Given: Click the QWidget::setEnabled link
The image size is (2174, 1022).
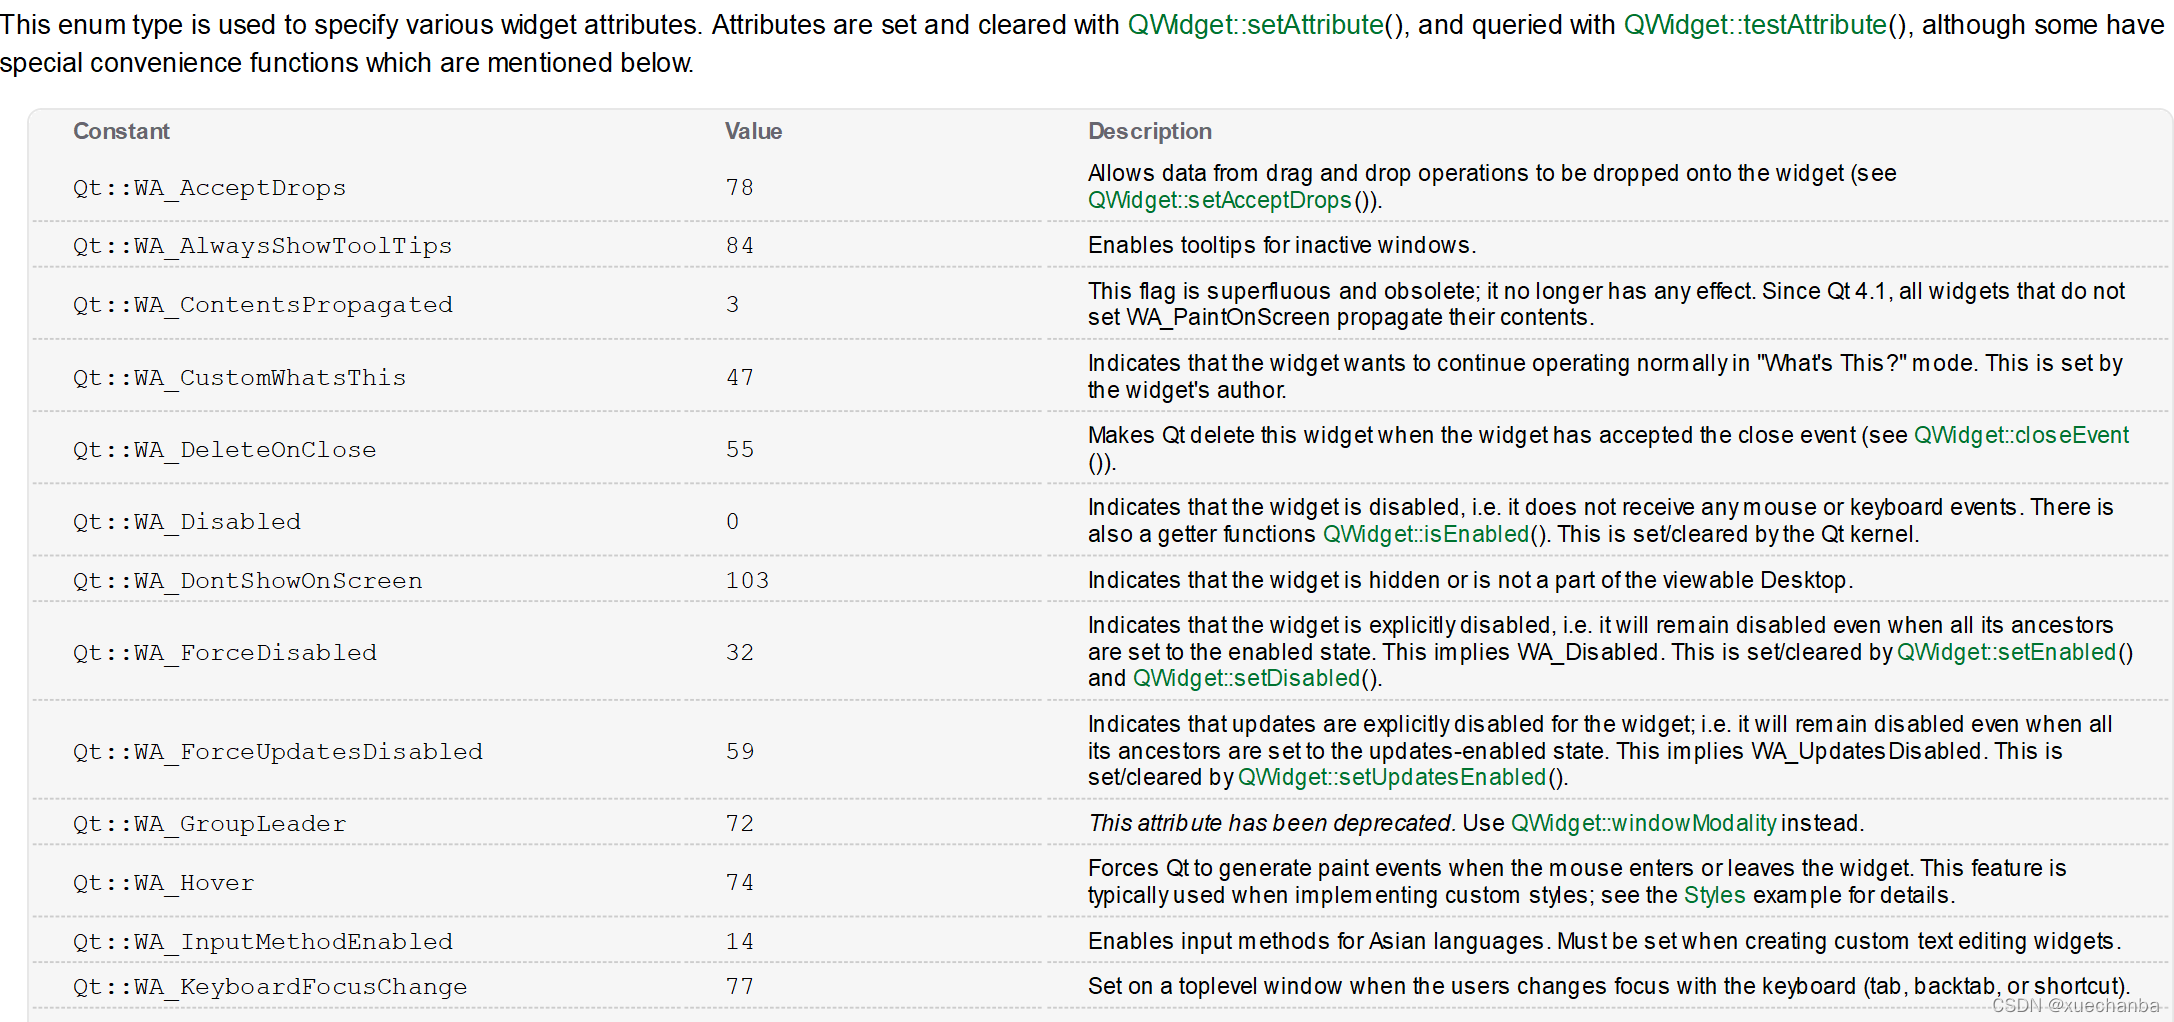Looking at the screenshot, I should pos(2006,652).
